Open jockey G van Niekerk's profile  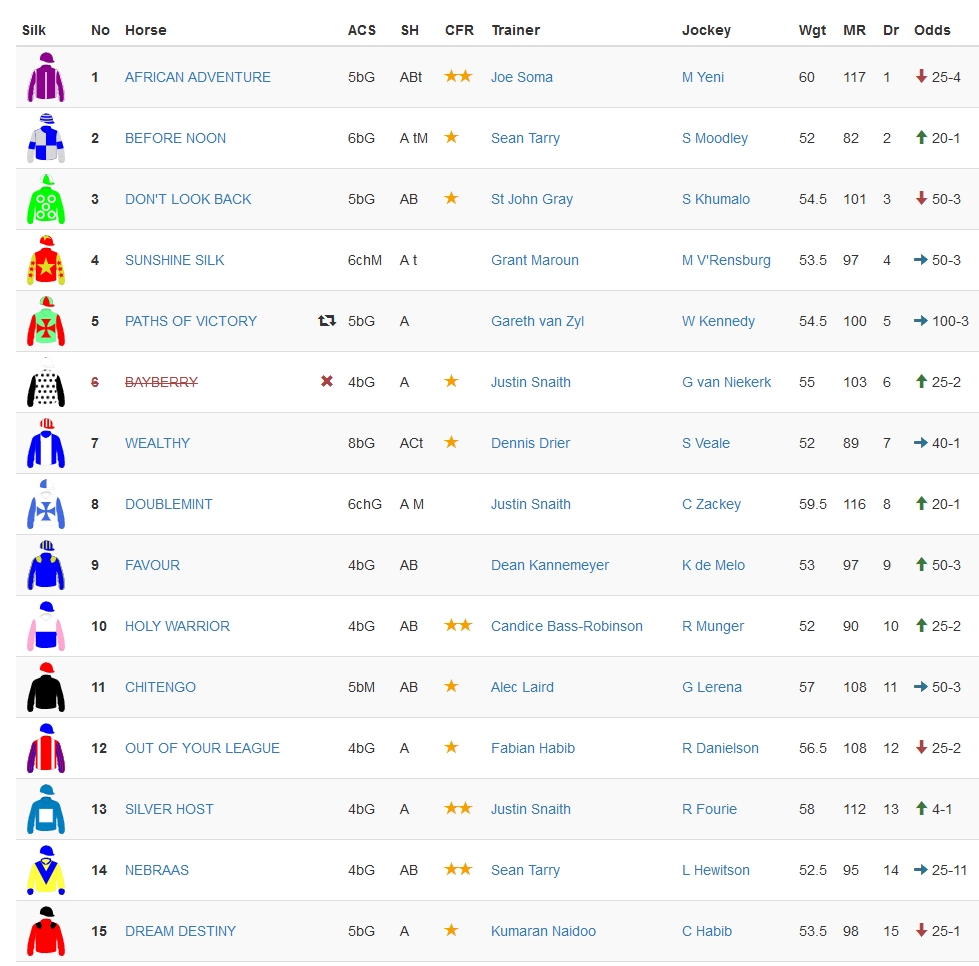[x=726, y=382]
